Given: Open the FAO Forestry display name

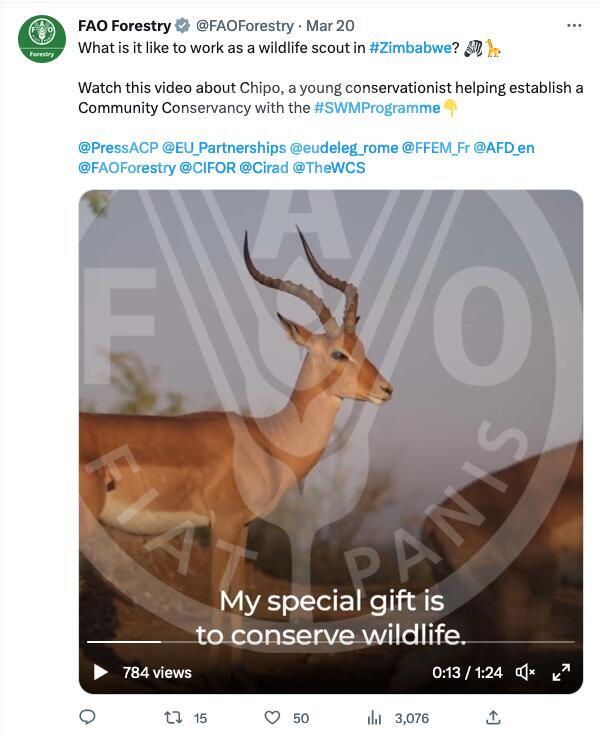Looking at the screenshot, I should 125,26.
